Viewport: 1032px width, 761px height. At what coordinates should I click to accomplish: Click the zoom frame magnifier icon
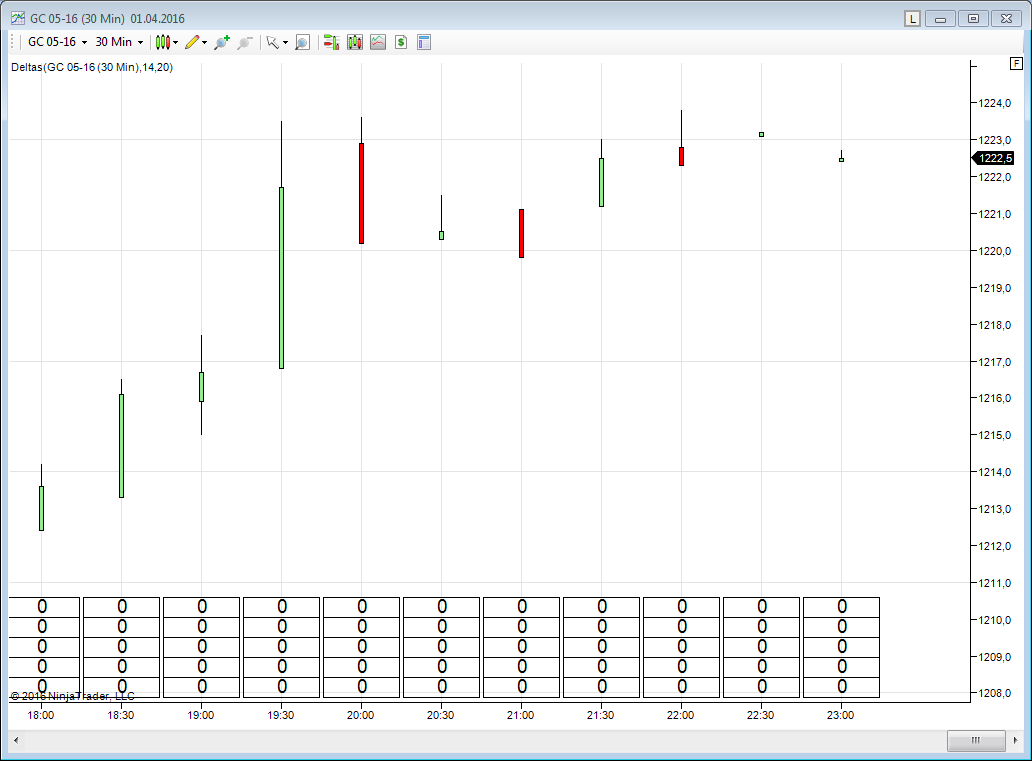[302, 42]
